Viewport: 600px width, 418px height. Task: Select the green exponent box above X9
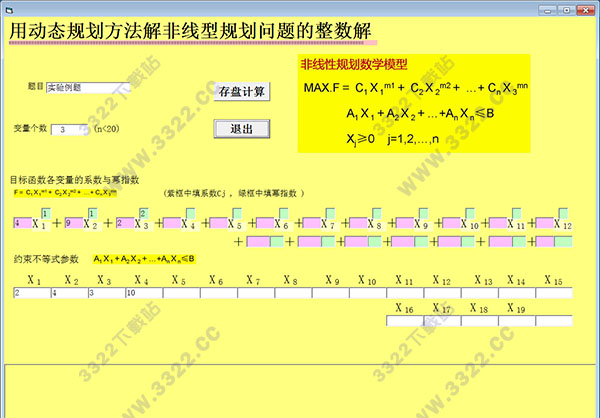point(423,214)
